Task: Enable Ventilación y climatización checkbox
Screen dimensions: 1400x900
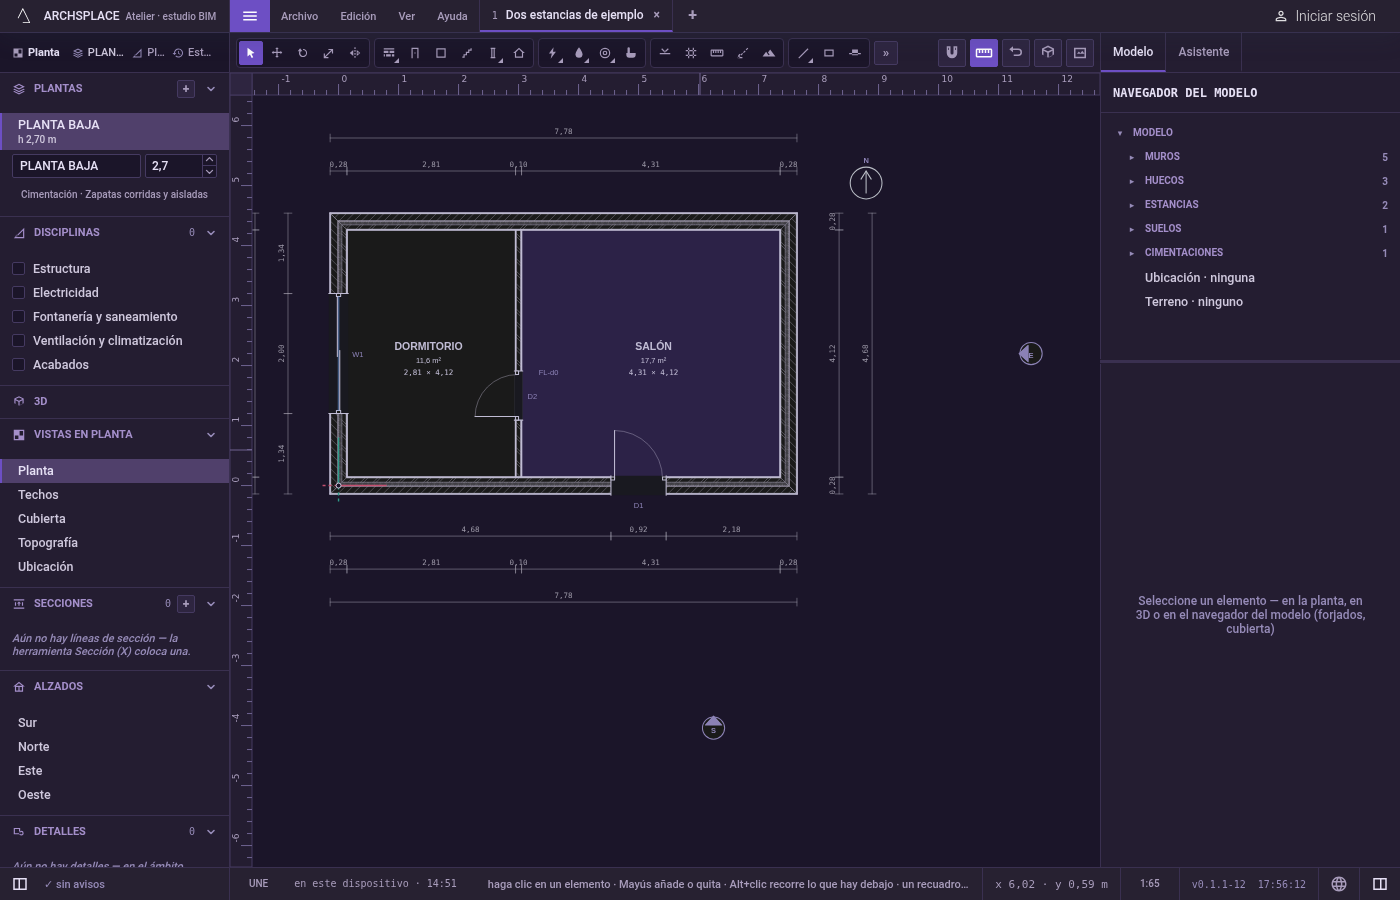Action: [18, 341]
